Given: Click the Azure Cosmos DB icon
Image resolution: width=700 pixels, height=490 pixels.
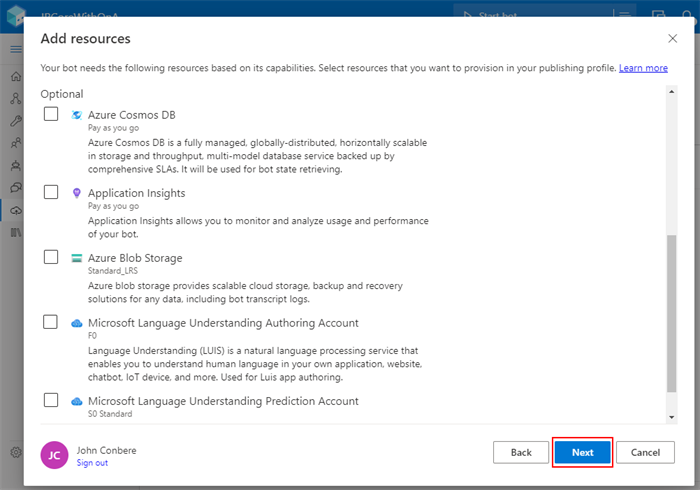Looking at the screenshot, I should pos(77,115).
